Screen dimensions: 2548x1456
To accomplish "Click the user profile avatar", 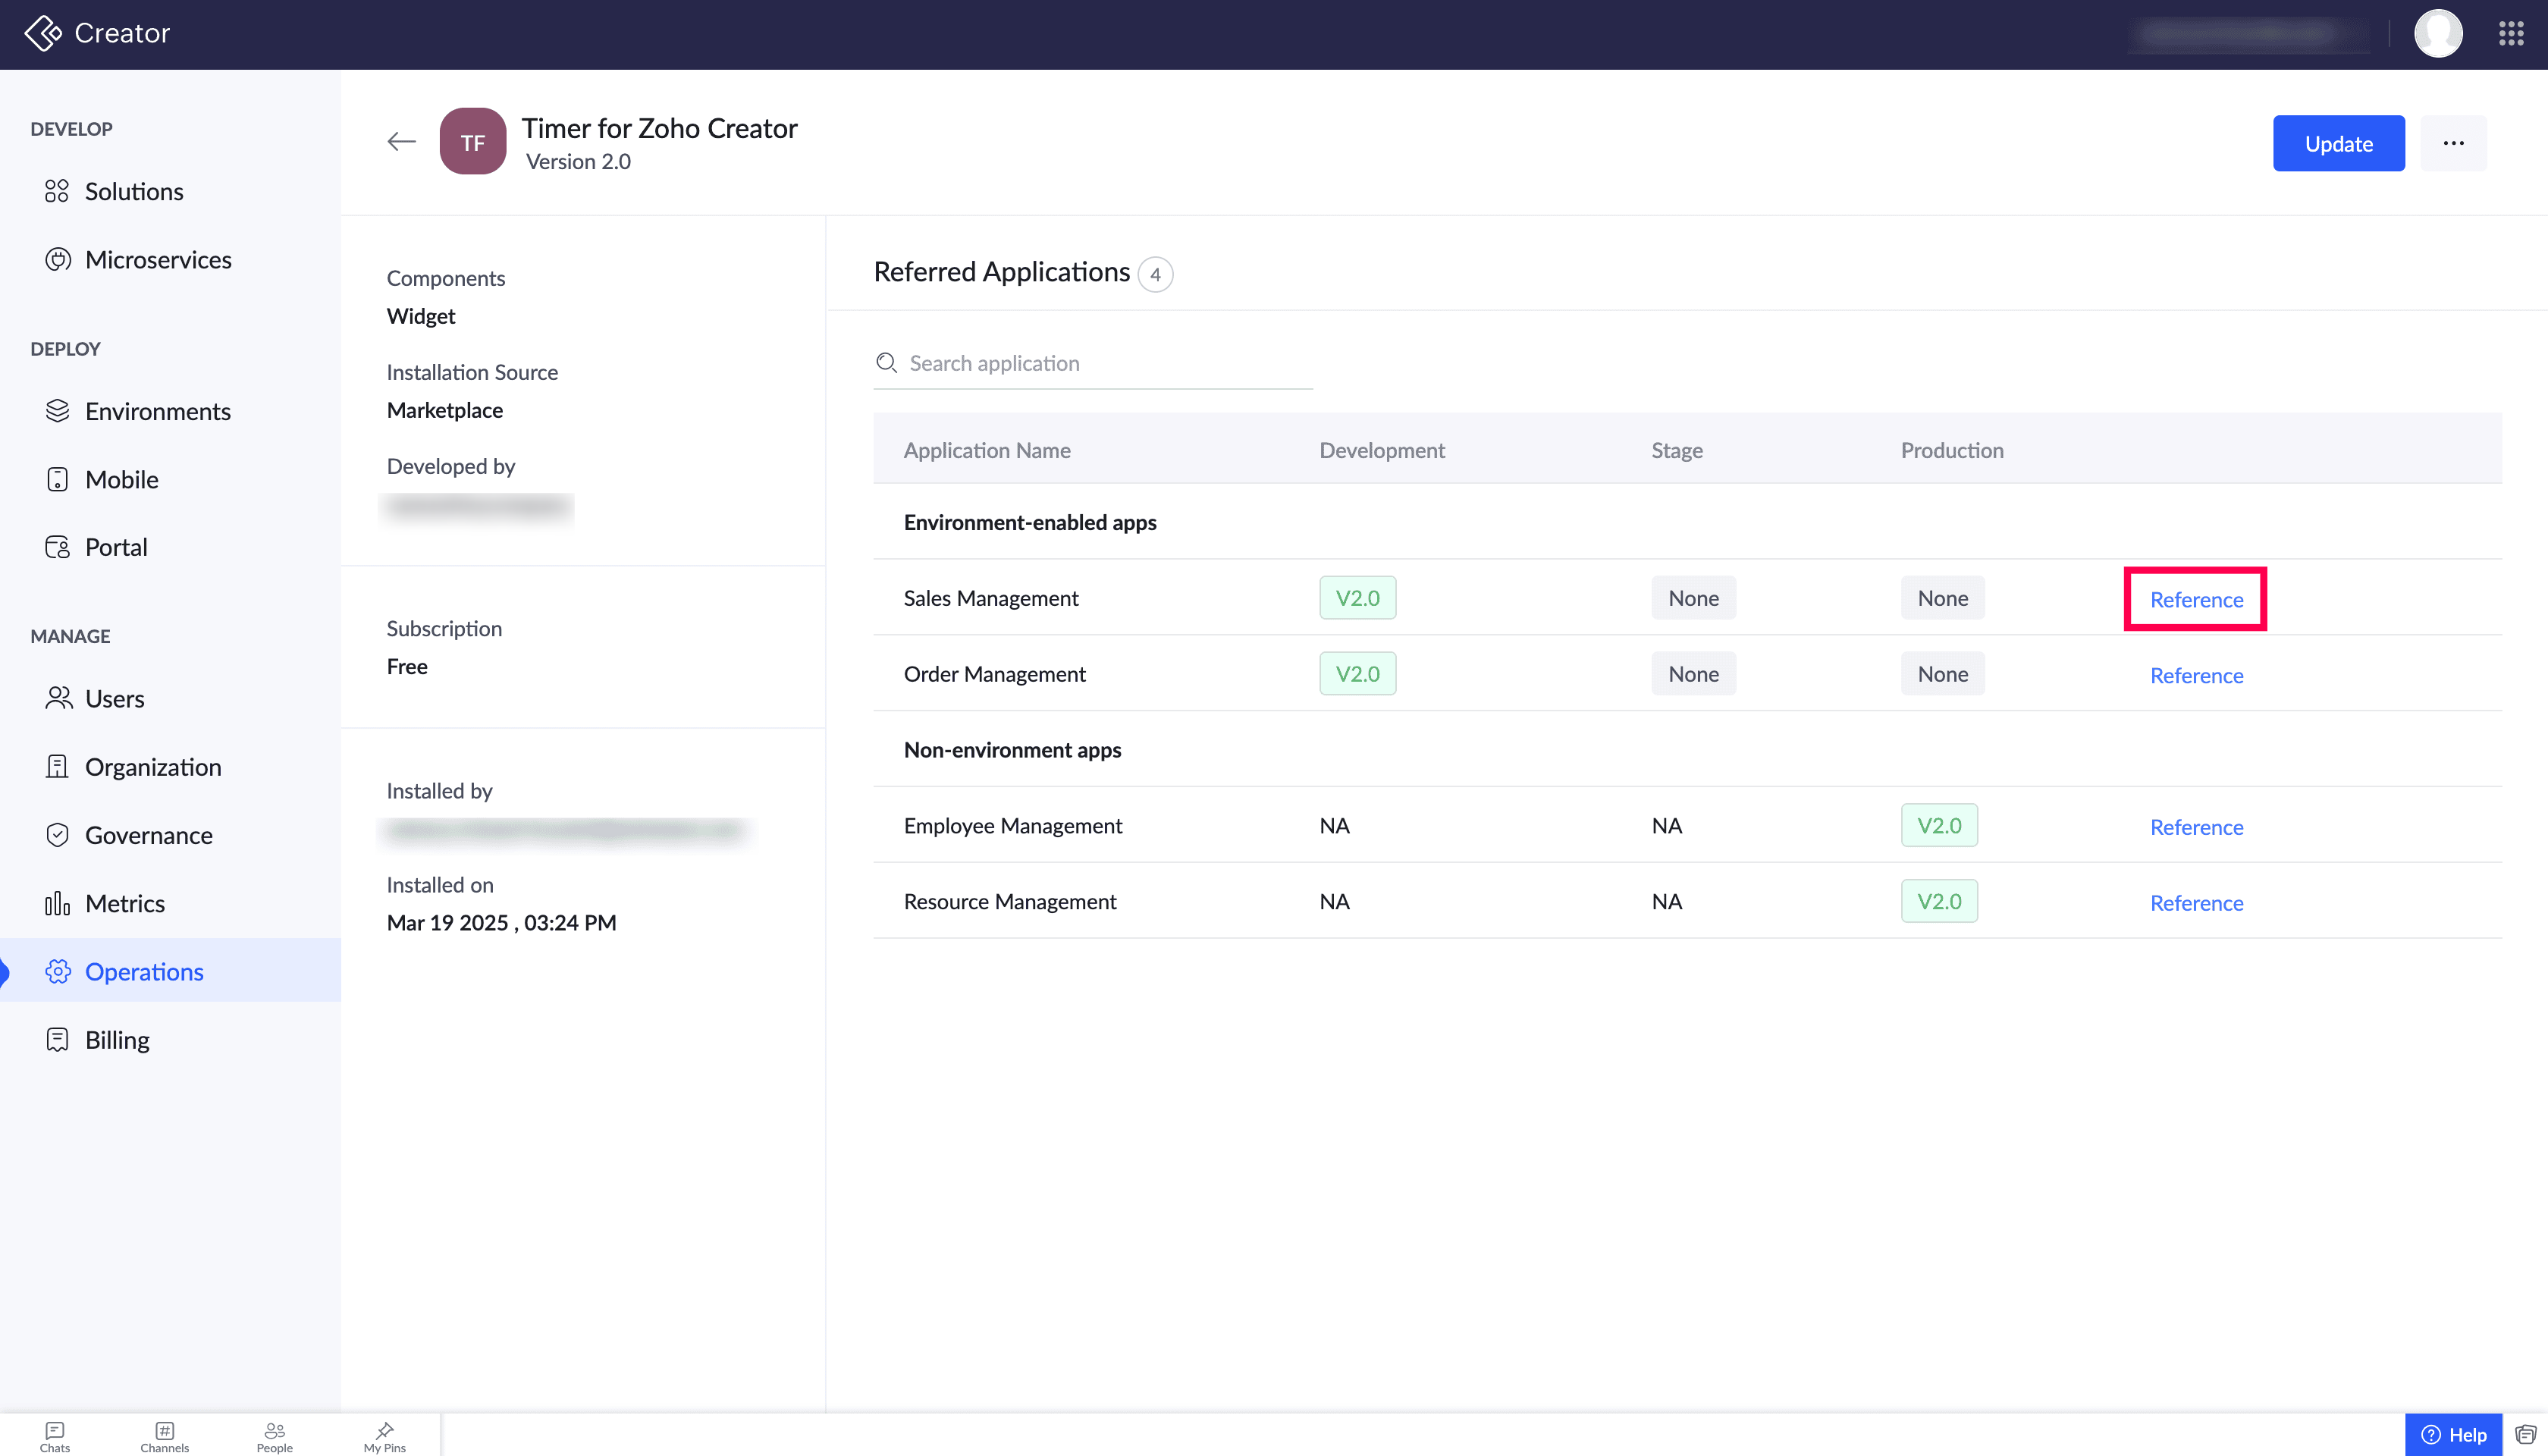I will click(x=2437, y=34).
